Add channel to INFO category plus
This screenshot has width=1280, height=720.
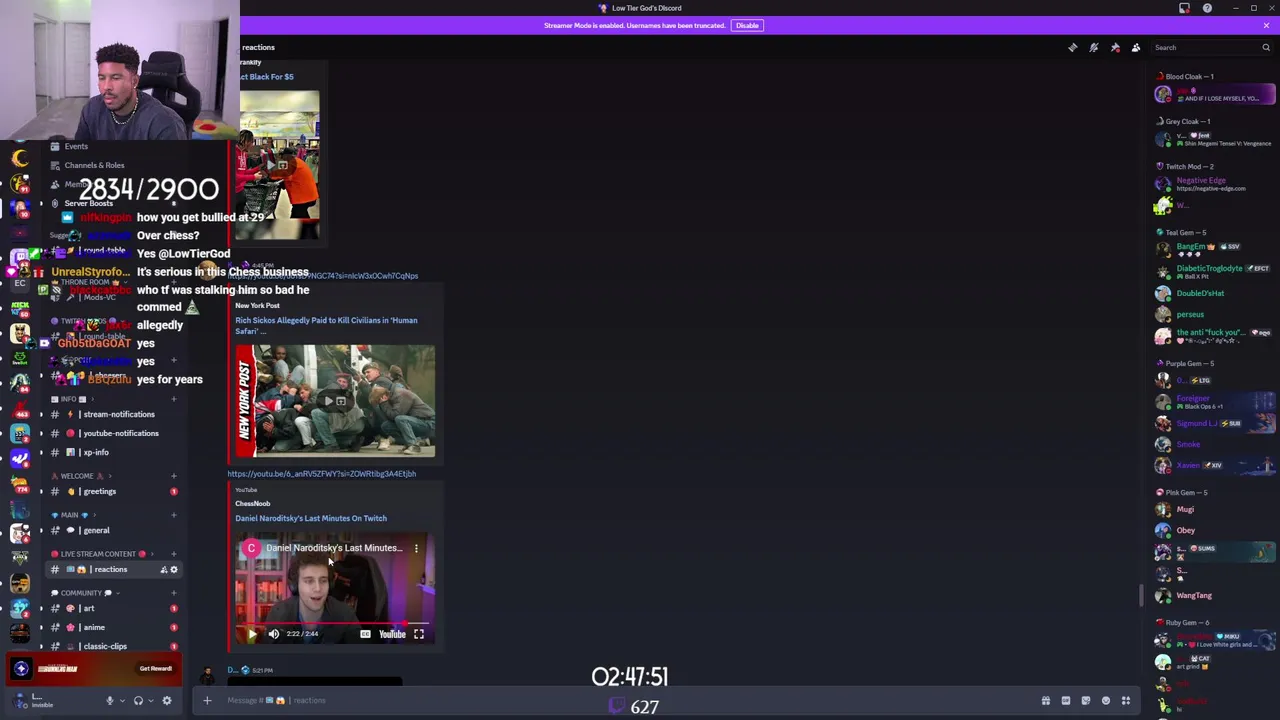point(174,398)
